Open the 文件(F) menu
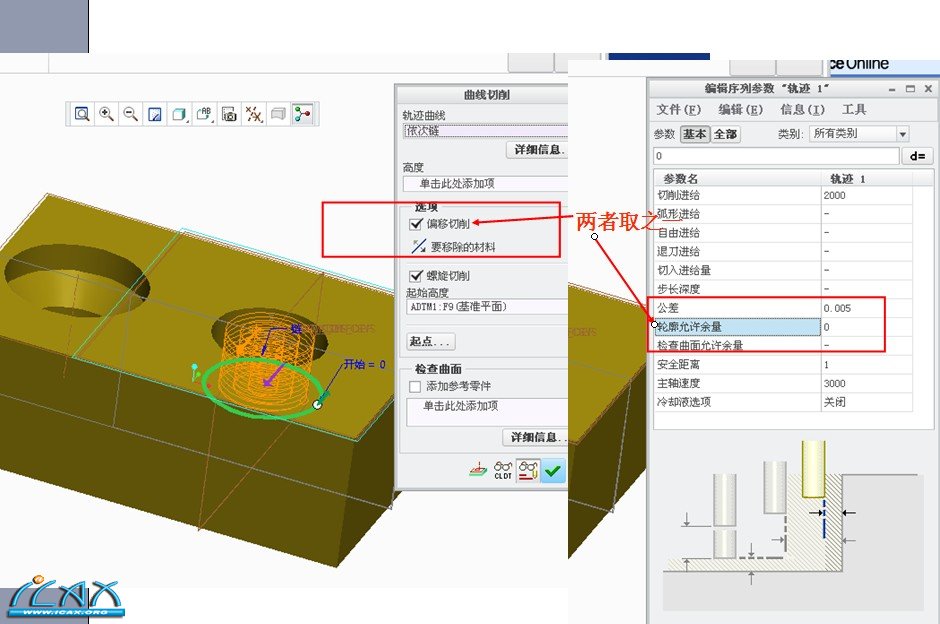 [x=678, y=110]
